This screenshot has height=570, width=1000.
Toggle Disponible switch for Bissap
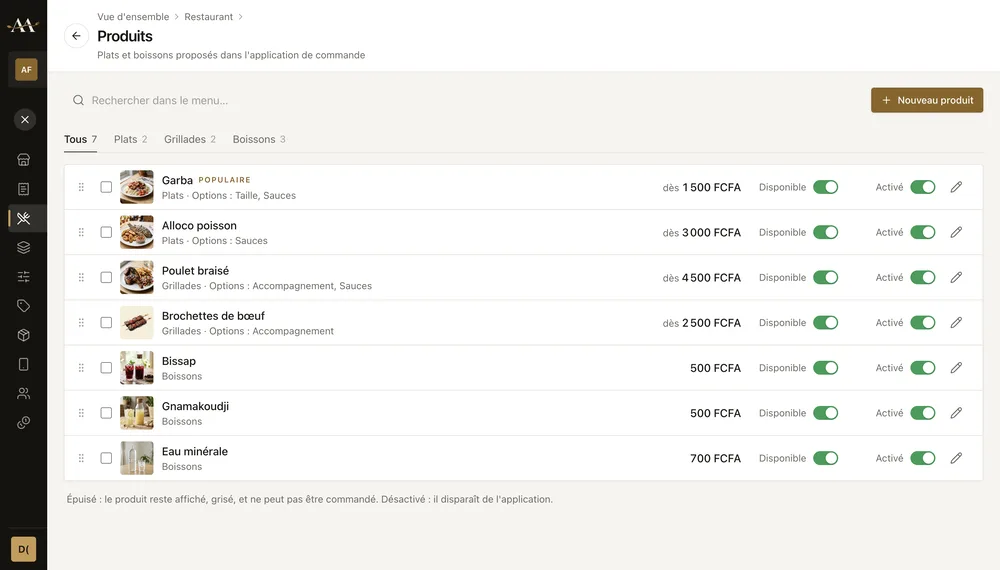tap(825, 368)
